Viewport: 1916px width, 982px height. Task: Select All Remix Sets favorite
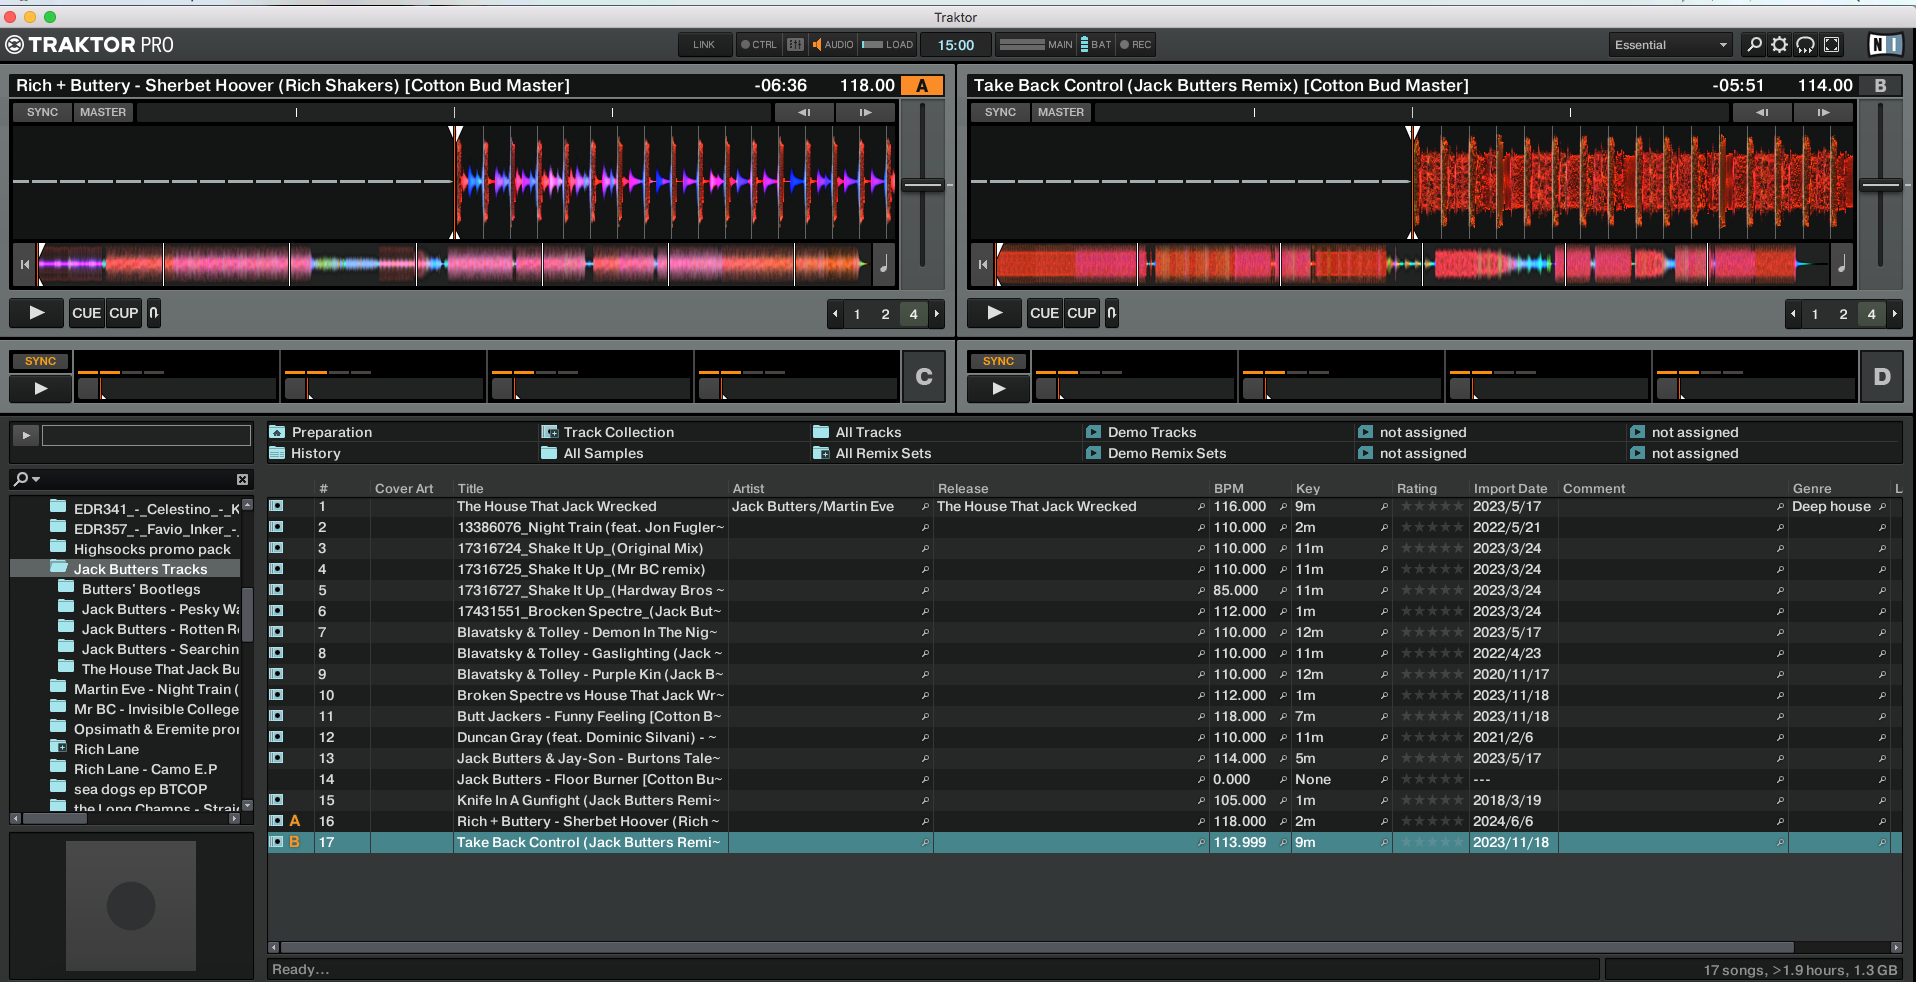883,453
